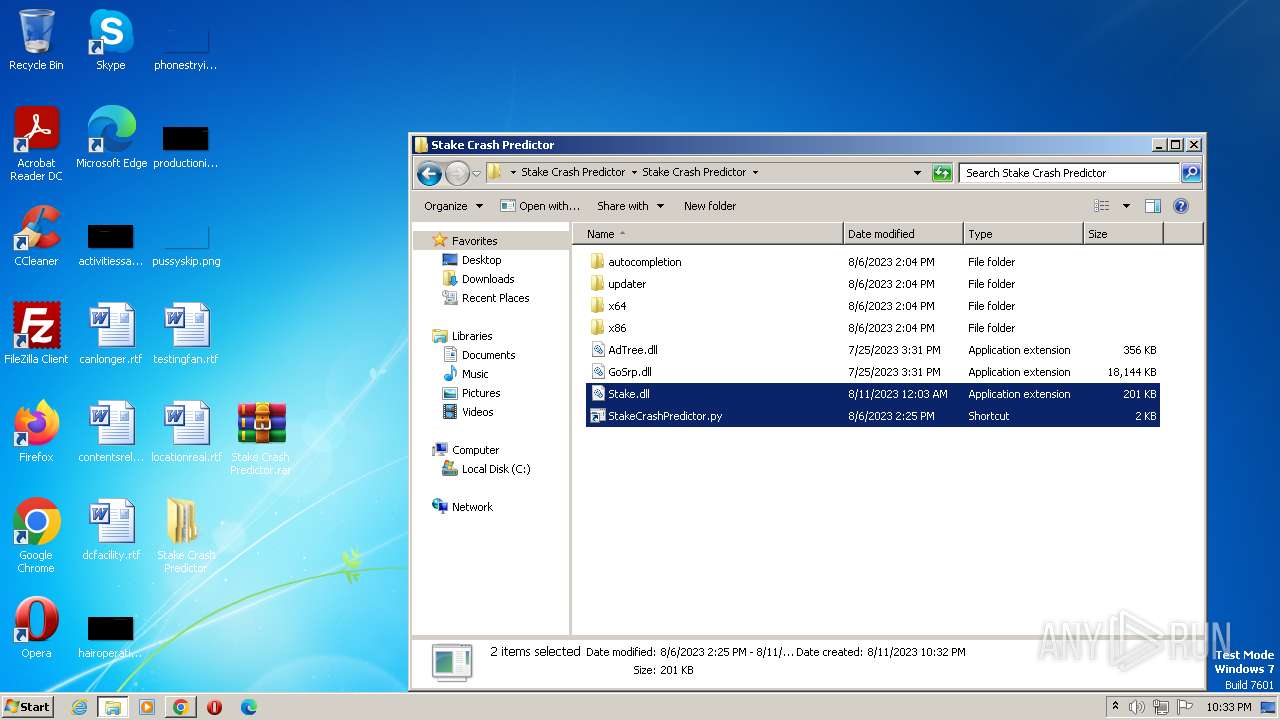Expand last Stake Crash Predictor breadcrumb arrow
Screen dimensions: 1280x720
coord(755,172)
